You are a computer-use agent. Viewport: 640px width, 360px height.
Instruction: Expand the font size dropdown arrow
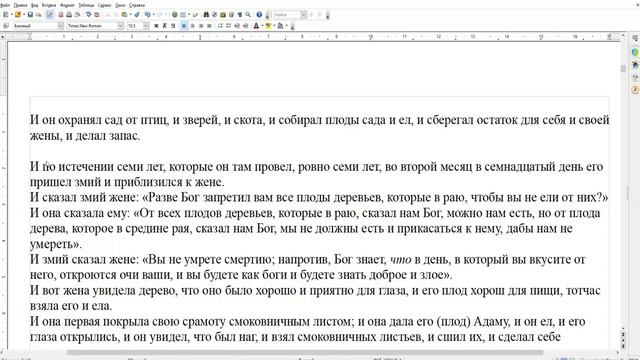(147, 26)
